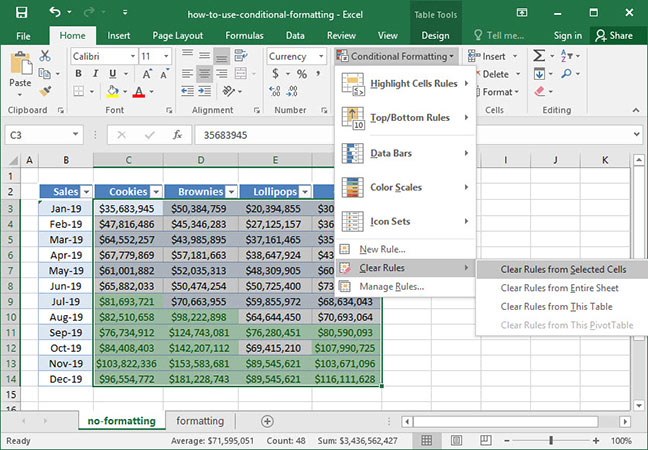
Task: Open the Lollipops column filter dropdown
Action: click(305, 192)
